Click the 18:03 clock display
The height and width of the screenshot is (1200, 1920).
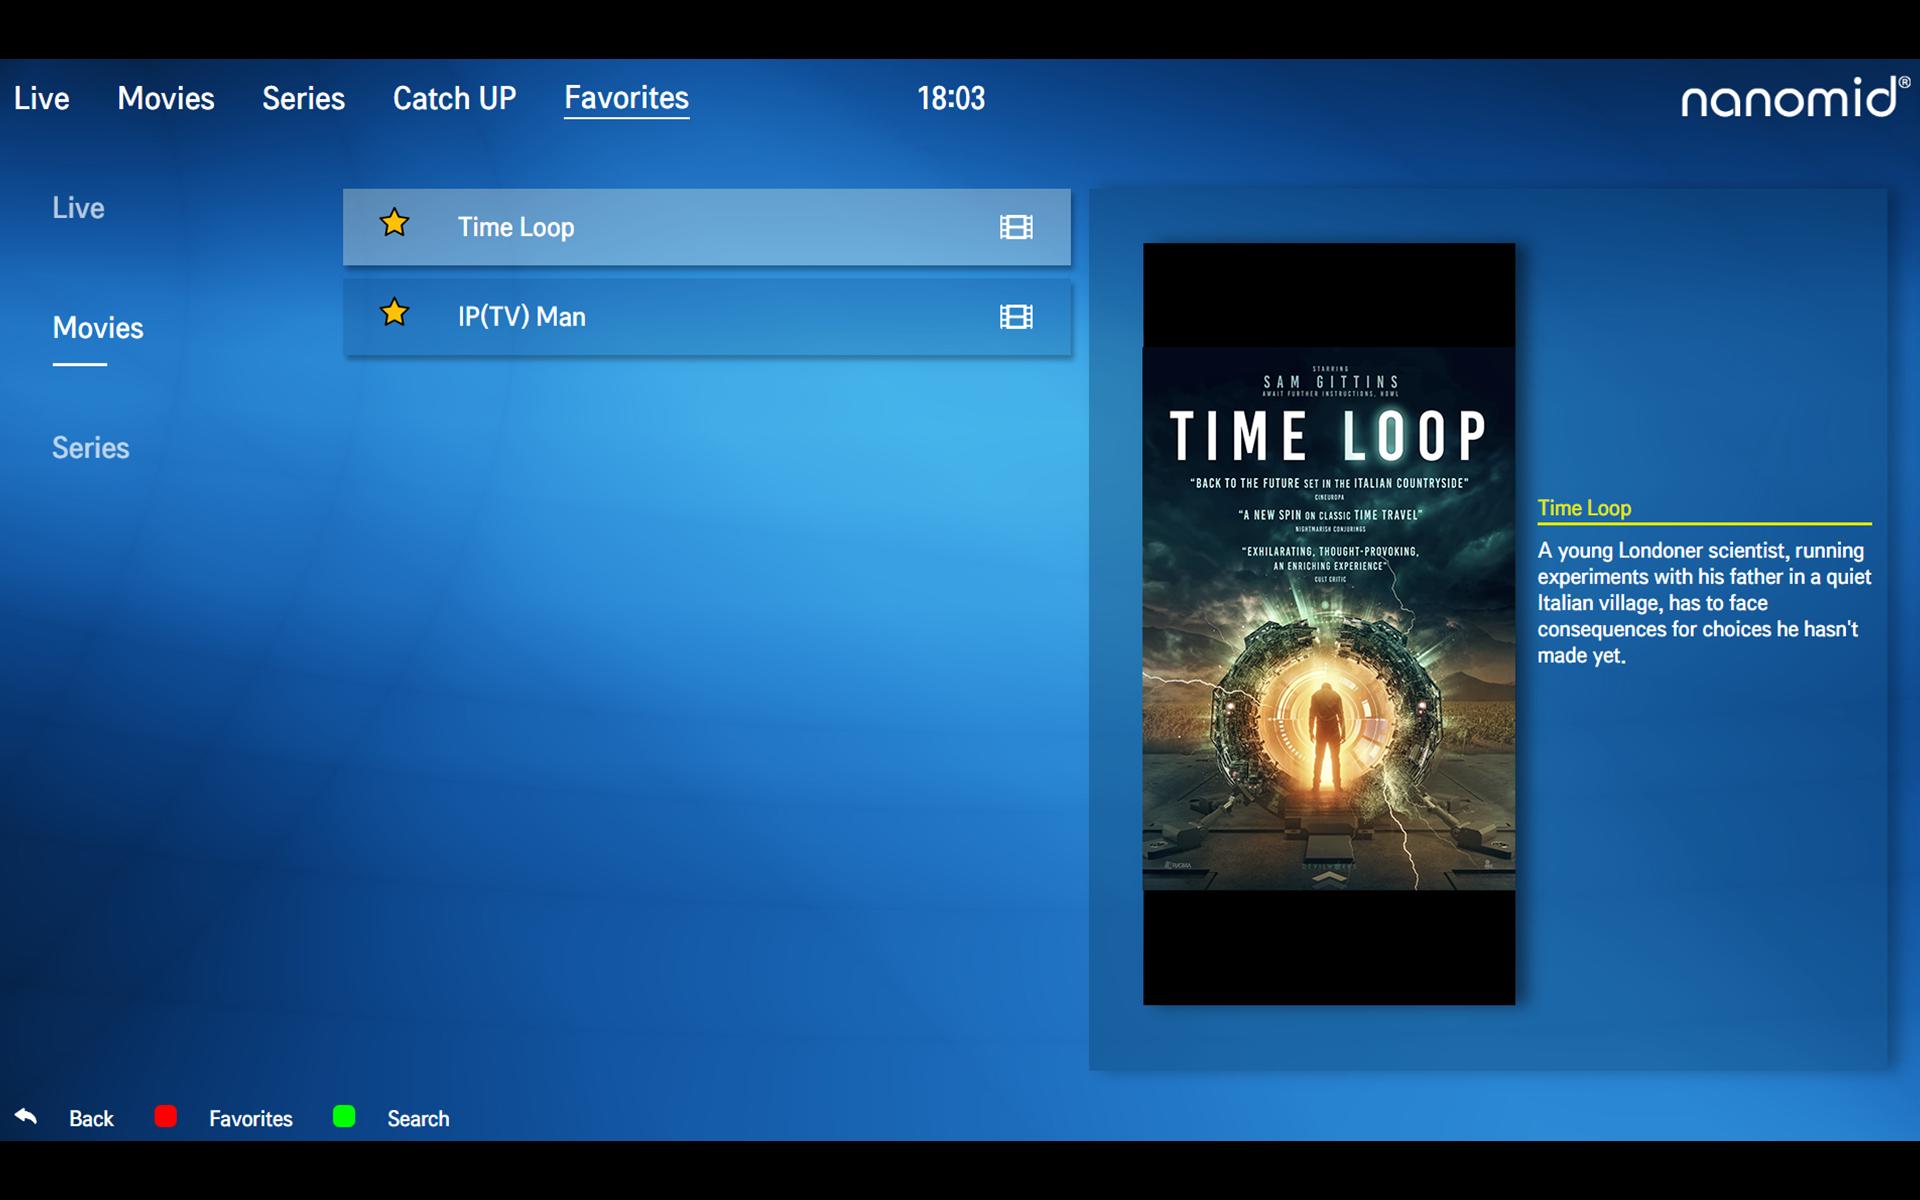(x=951, y=98)
